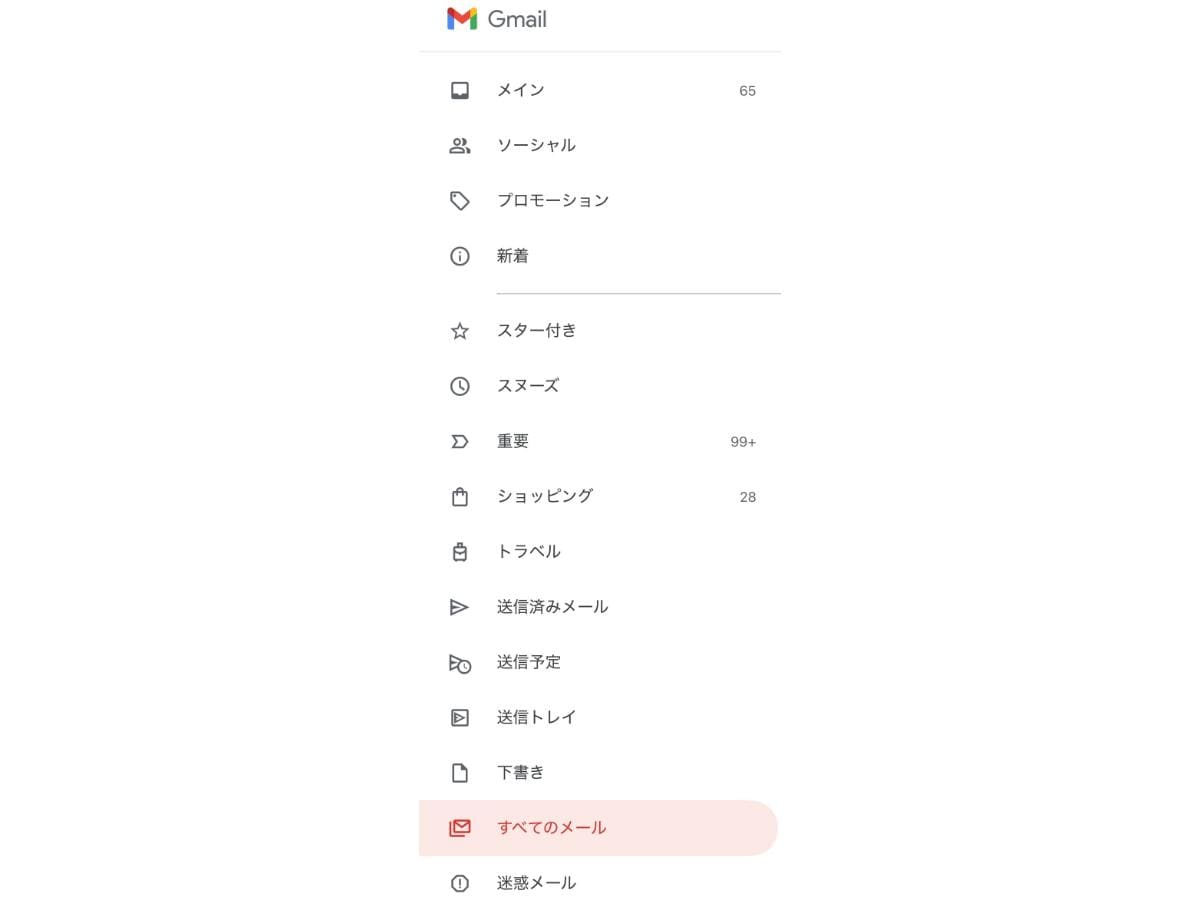Click the 迷惑メール warning icon
The image size is (1200, 900).
pyautogui.click(x=459, y=883)
